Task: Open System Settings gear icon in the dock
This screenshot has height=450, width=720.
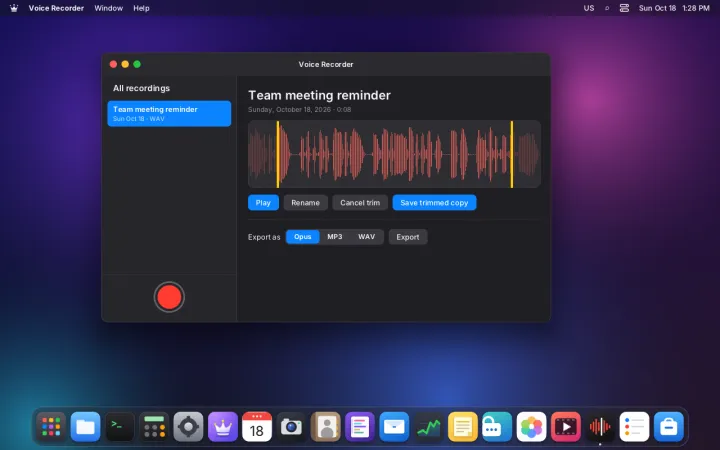Action: pyautogui.click(x=188, y=427)
